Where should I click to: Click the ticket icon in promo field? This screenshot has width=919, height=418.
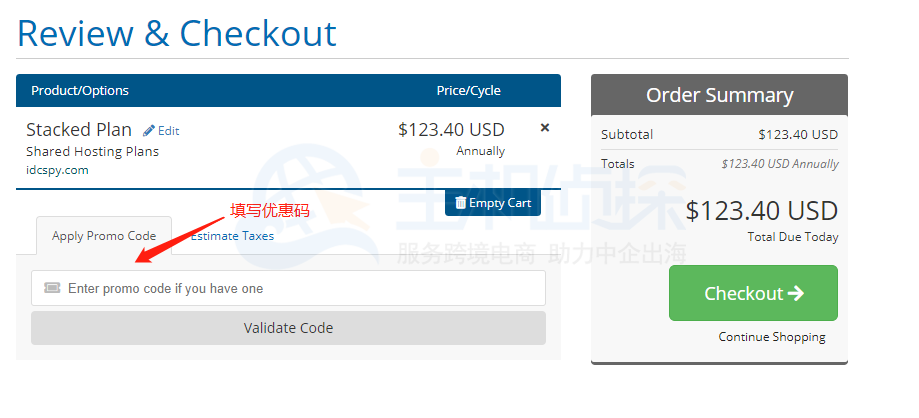pyautogui.click(x=53, y=288)
